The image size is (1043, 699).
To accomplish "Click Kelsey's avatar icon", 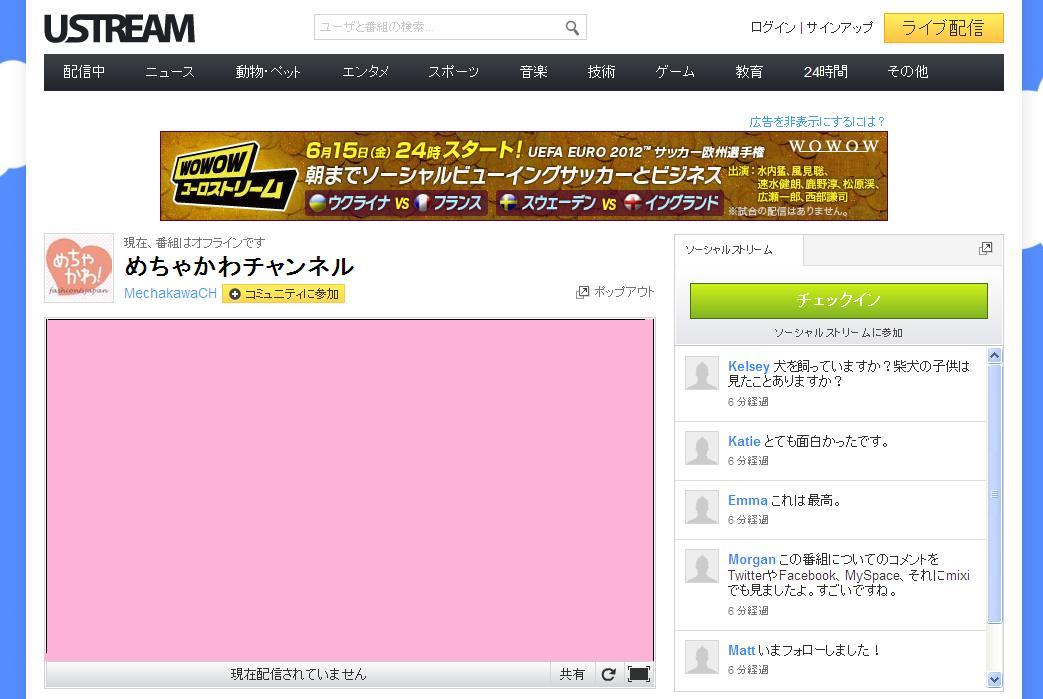I will tap(702, 374).
